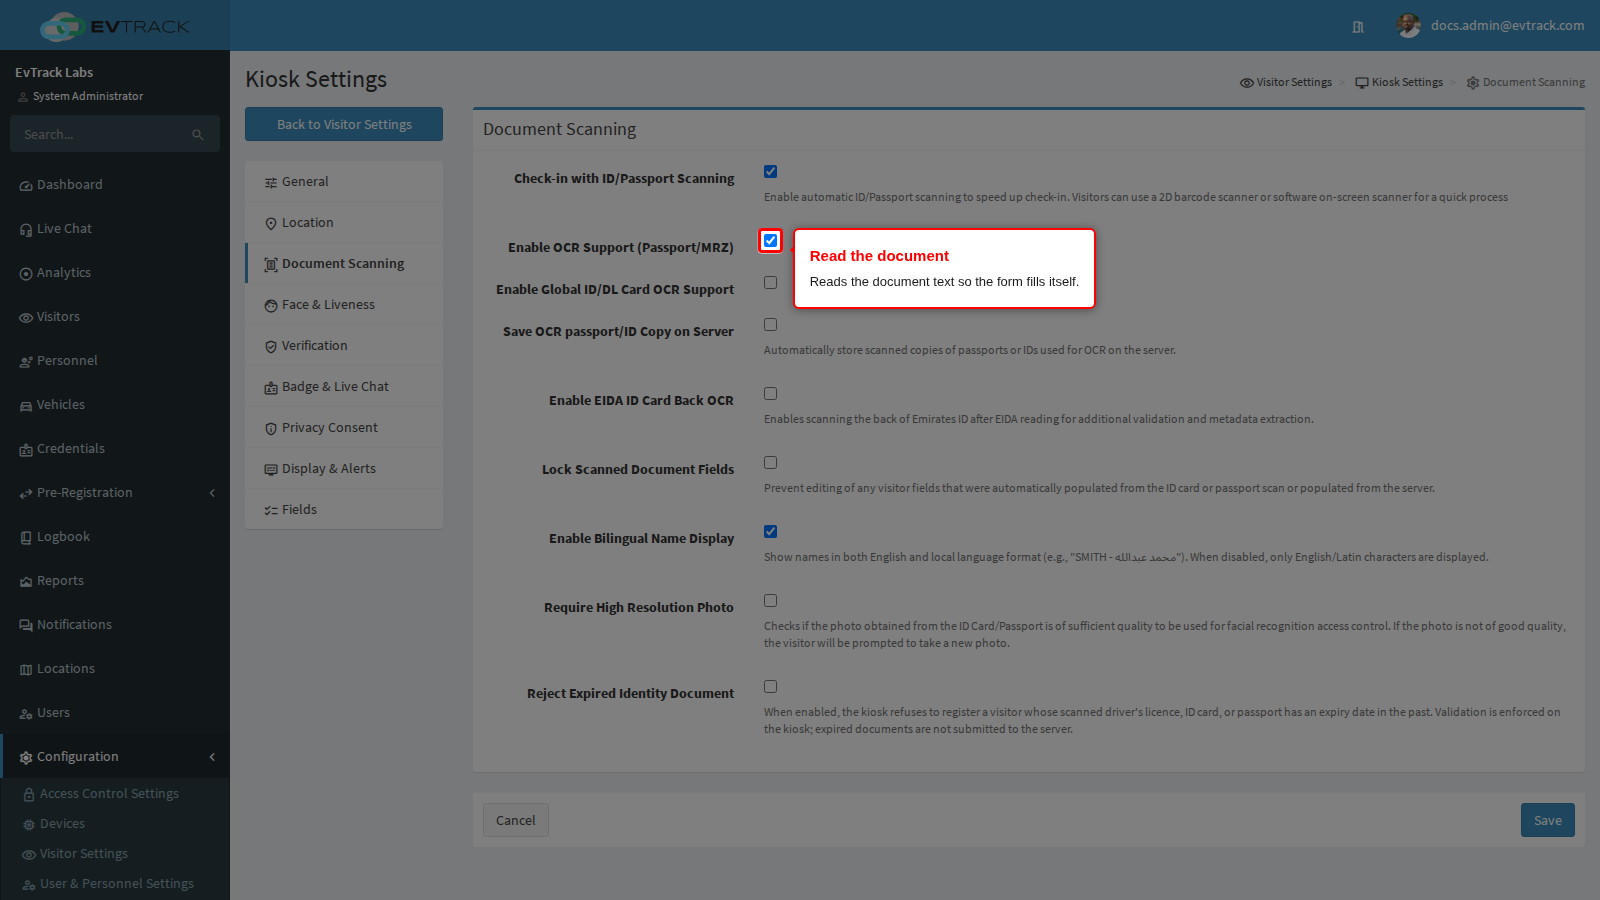Enable Lock Scanned Document Fields checkbox
Viewport: 1600px width, 900px height.
[770, 463]
